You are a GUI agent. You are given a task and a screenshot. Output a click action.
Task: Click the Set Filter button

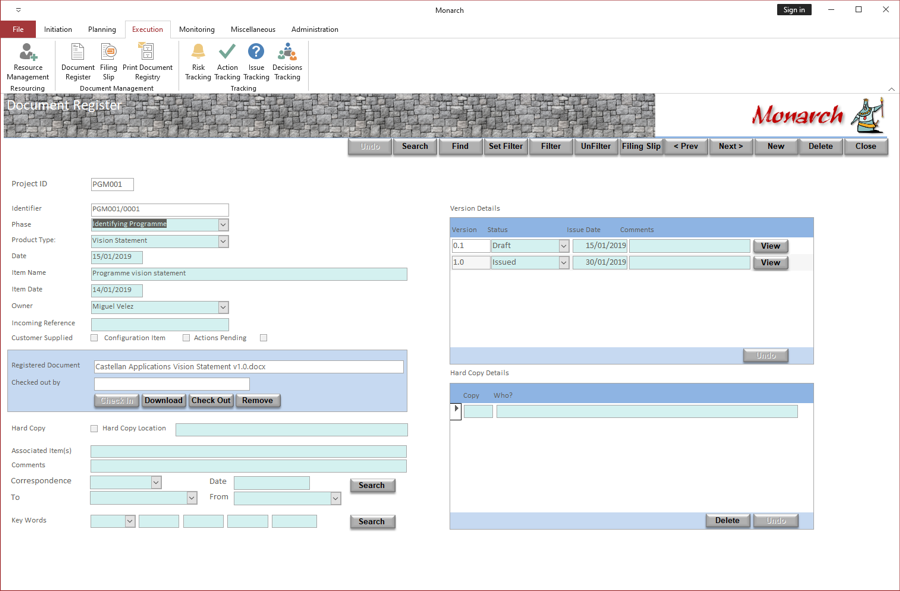coord(506,146)
